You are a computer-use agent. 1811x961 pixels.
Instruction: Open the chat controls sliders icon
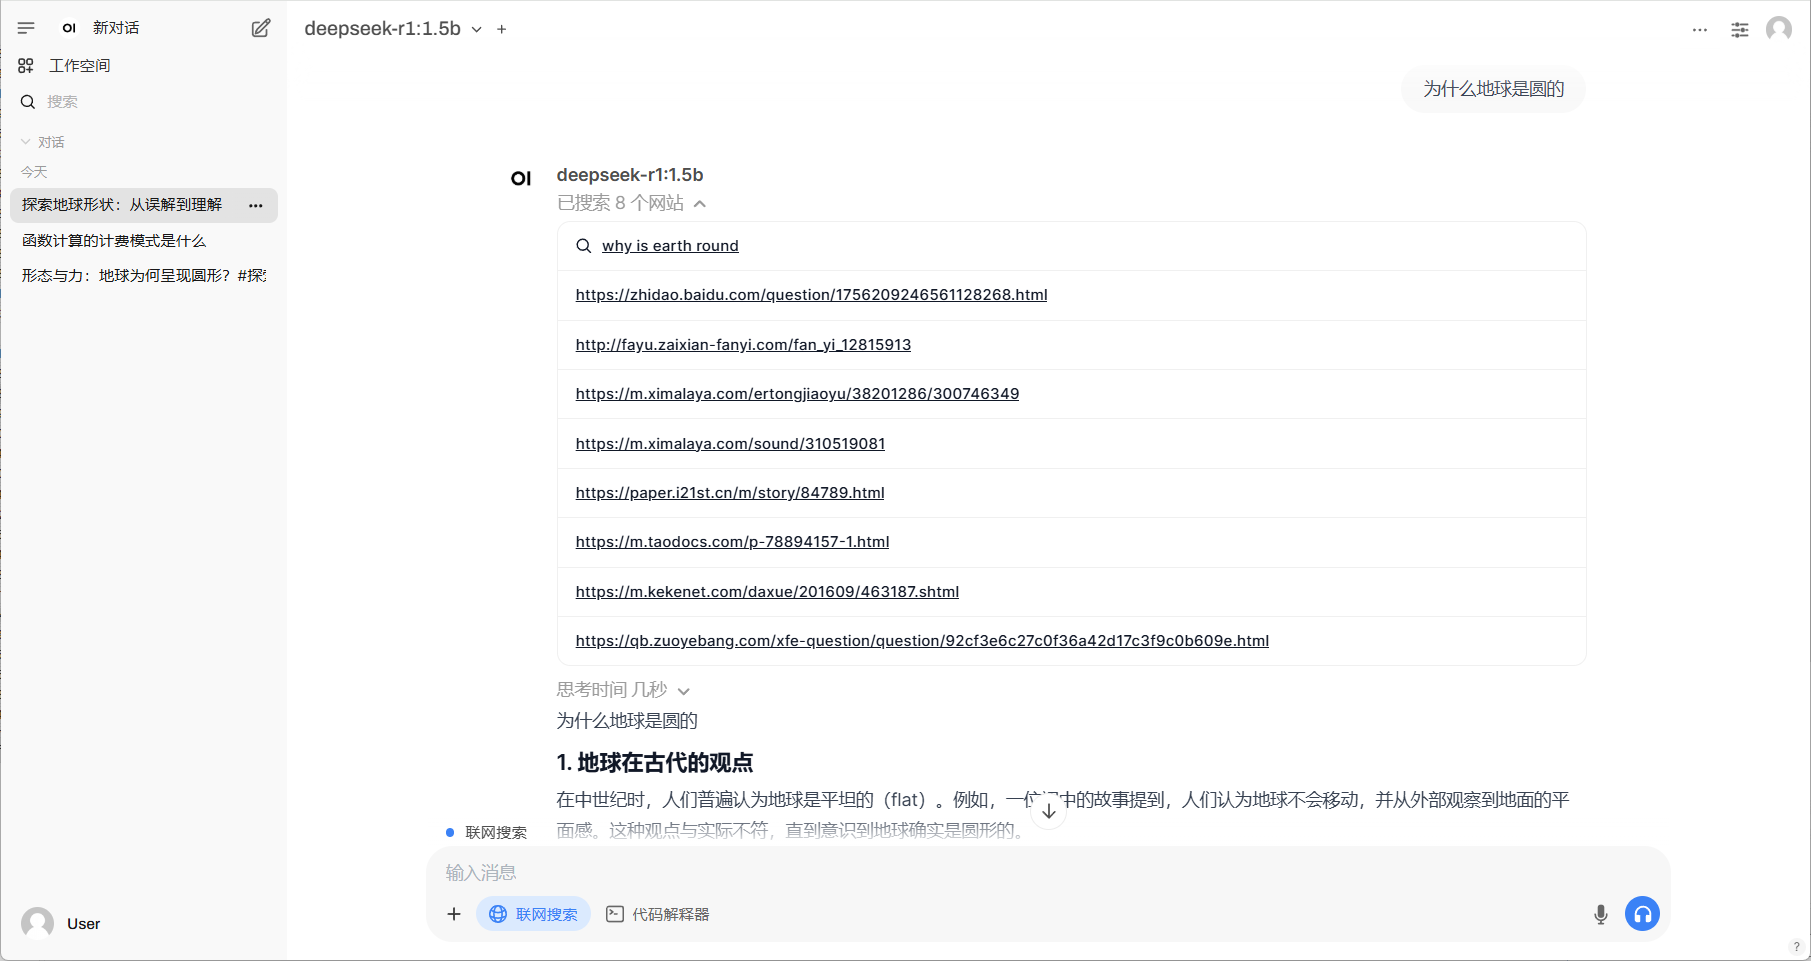pyautogui.click(x=1740, y=29)
